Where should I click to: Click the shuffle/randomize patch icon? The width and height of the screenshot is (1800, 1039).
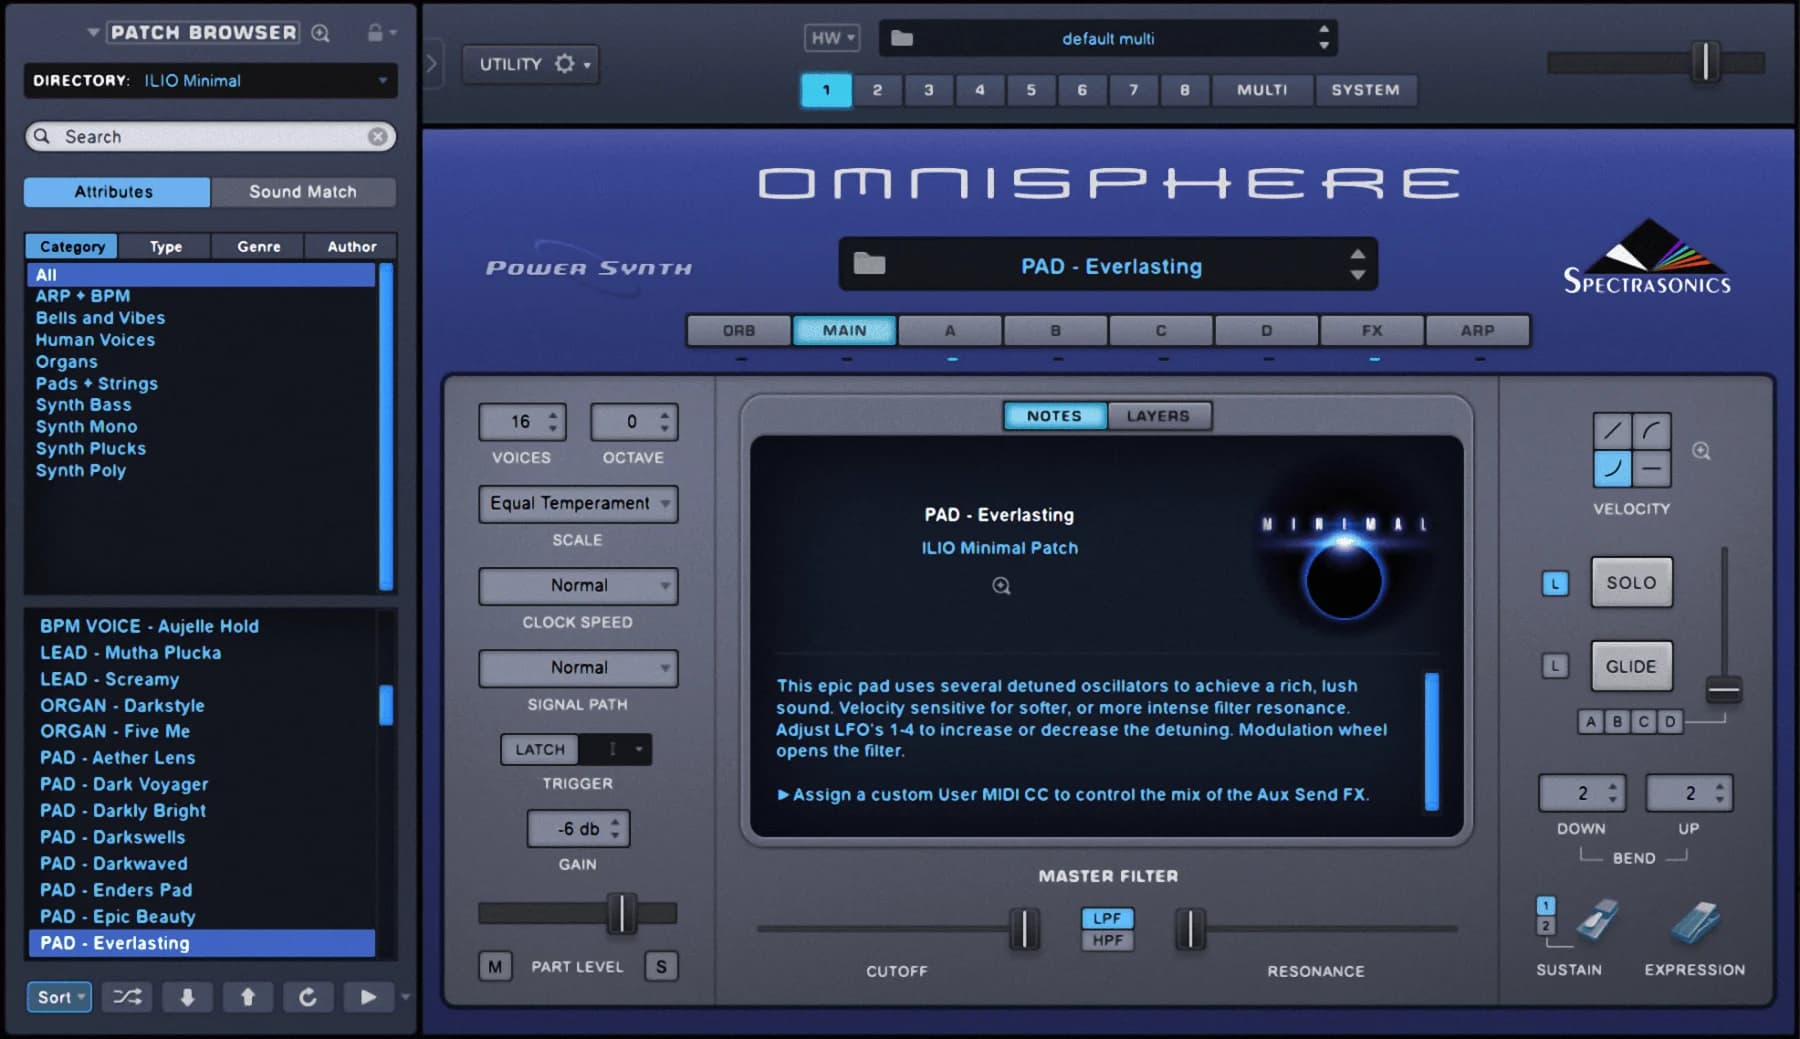pos(126,997)
